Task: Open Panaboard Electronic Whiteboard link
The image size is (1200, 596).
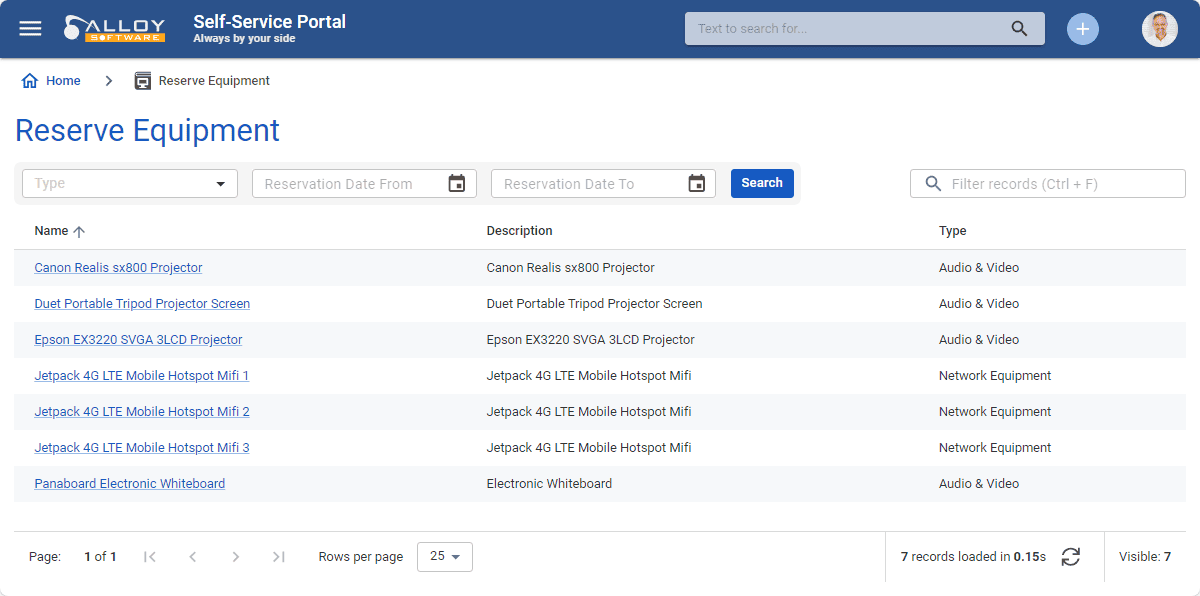Action: [x=130, y=484]
